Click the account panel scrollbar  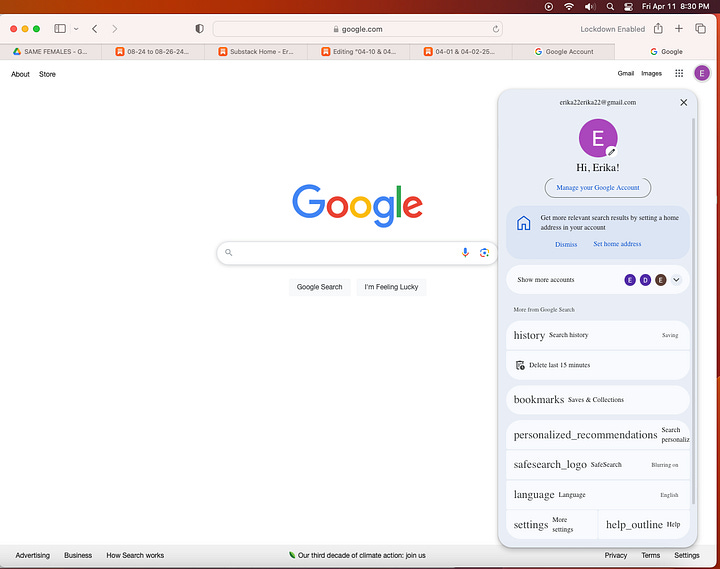tap(693, 310)
